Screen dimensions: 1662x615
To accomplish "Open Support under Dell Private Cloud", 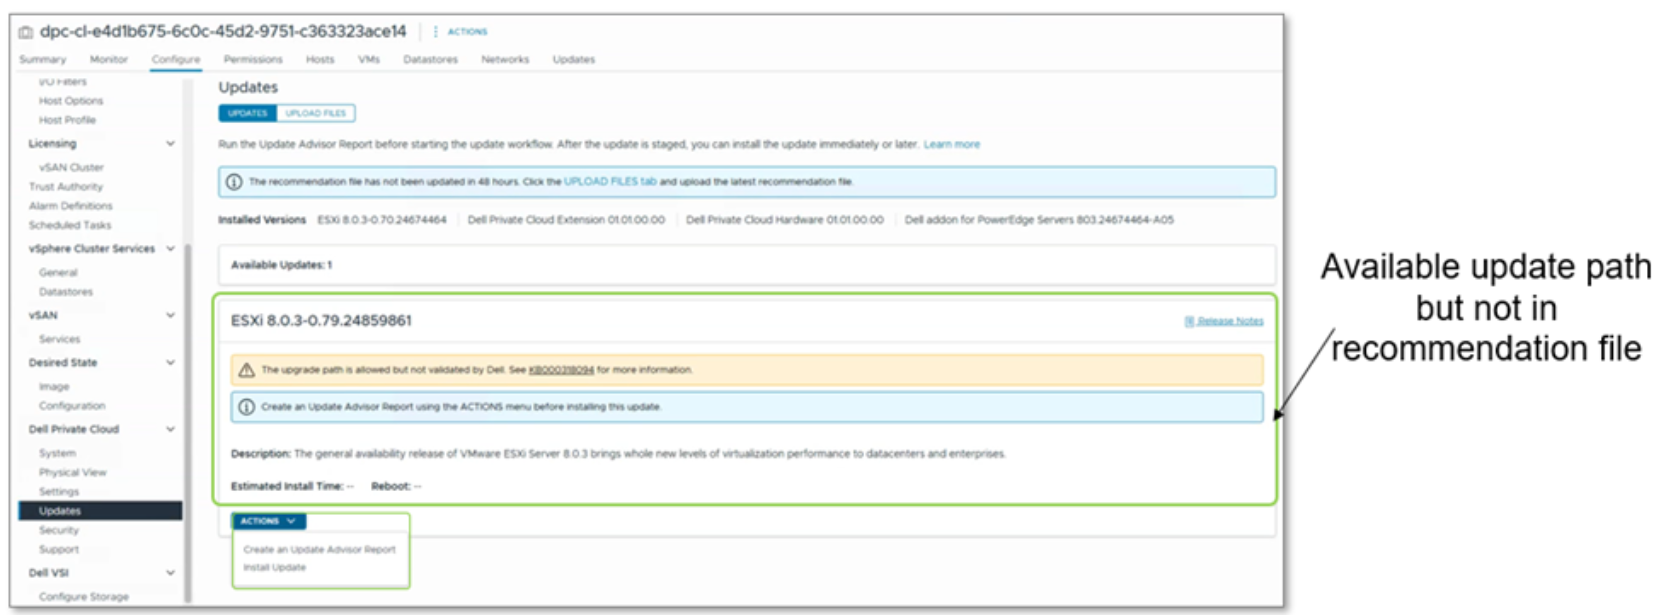I will coord(59,550).
